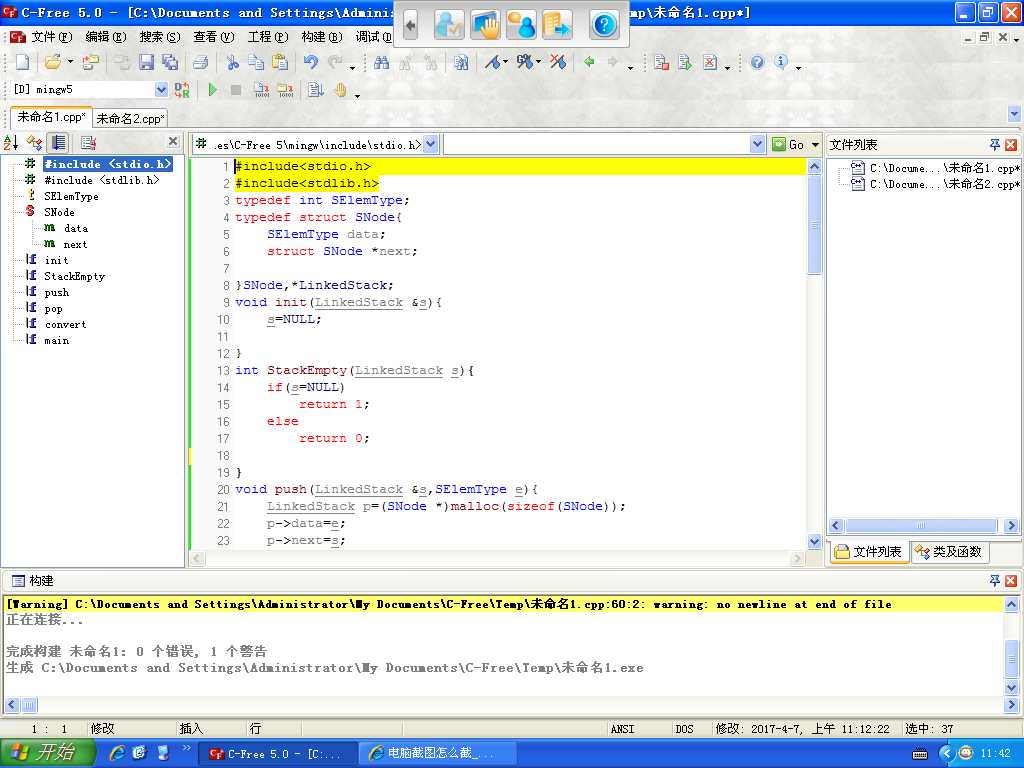Viewport: 1024px width, 768px height.
Task: Click the Print icon
Action: (x=200, y=62)
